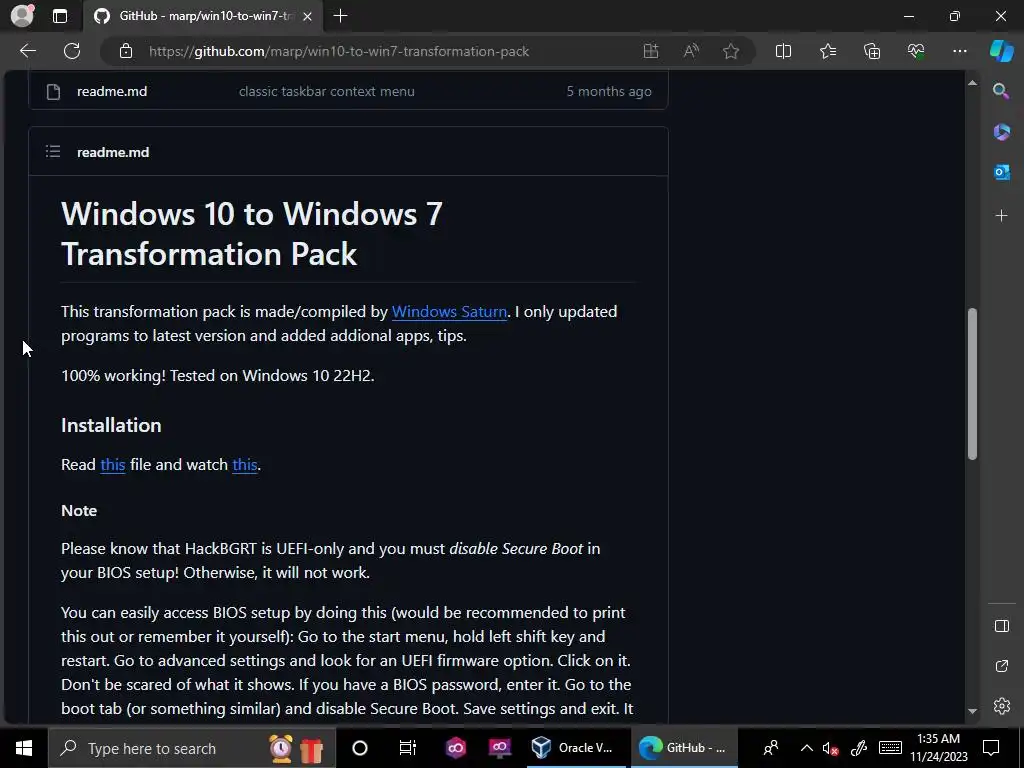Screen dimensions: 1024x768
Task: Open the first 'this' file link
Action: click(112, 464)
